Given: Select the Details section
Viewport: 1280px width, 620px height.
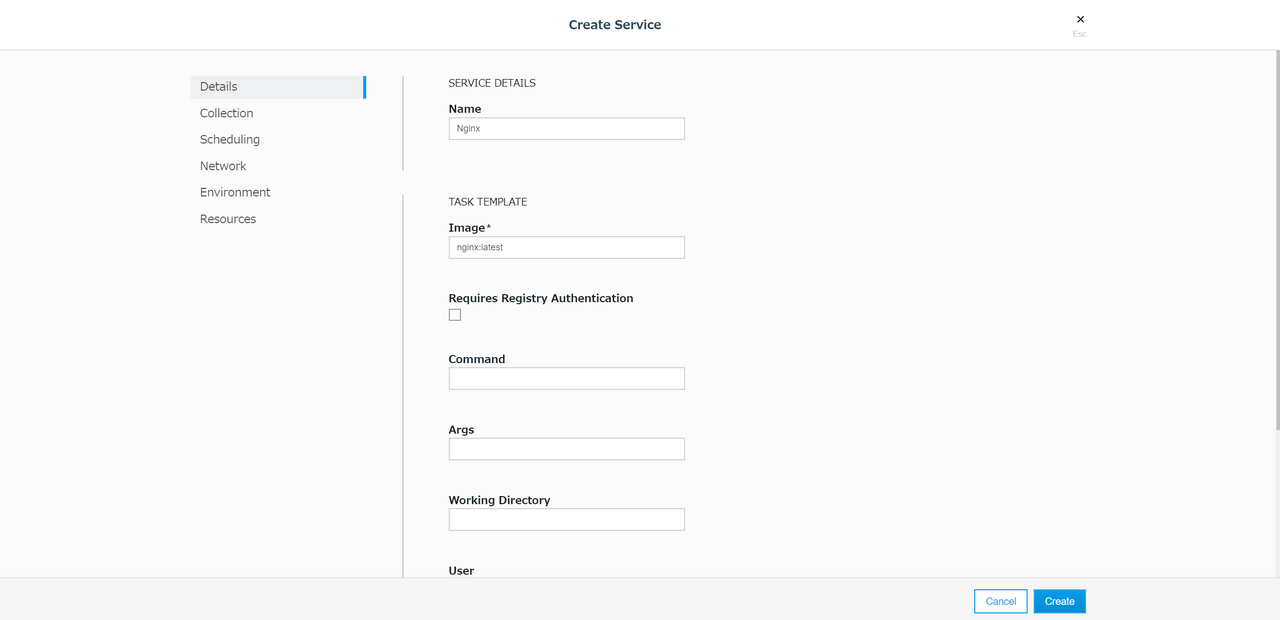Looking at the screenshot, I should pos(278,87).
